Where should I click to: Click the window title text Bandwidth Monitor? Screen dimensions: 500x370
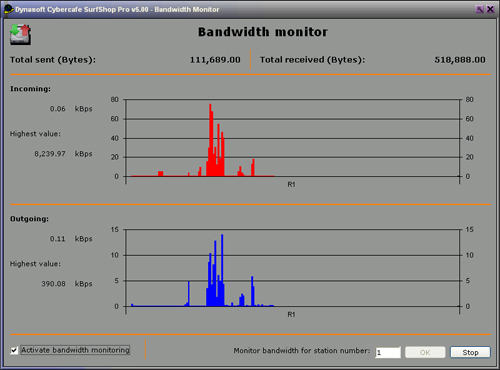point(187,9)
